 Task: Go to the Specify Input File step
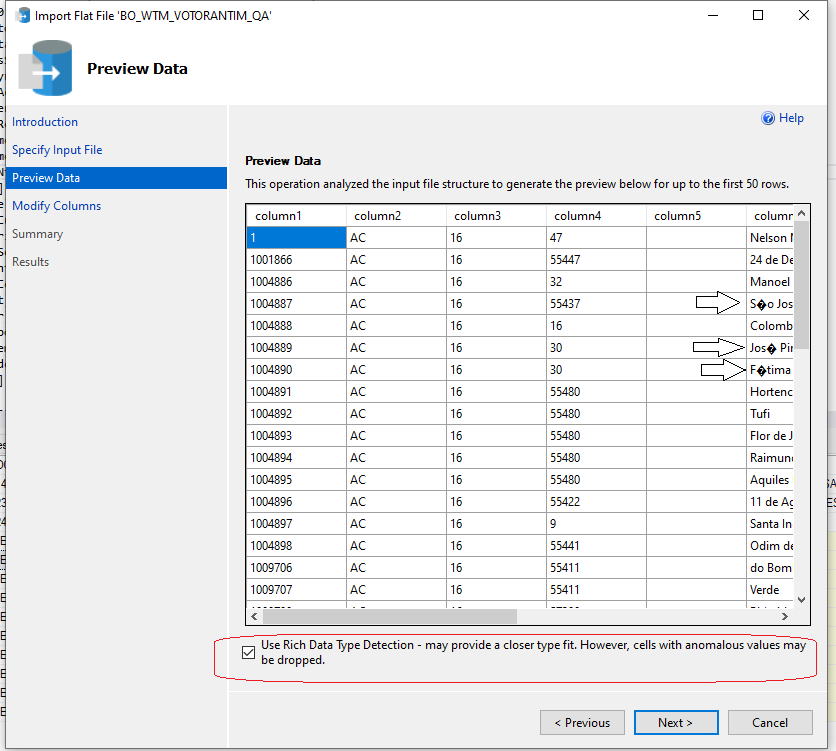[57, 149]
